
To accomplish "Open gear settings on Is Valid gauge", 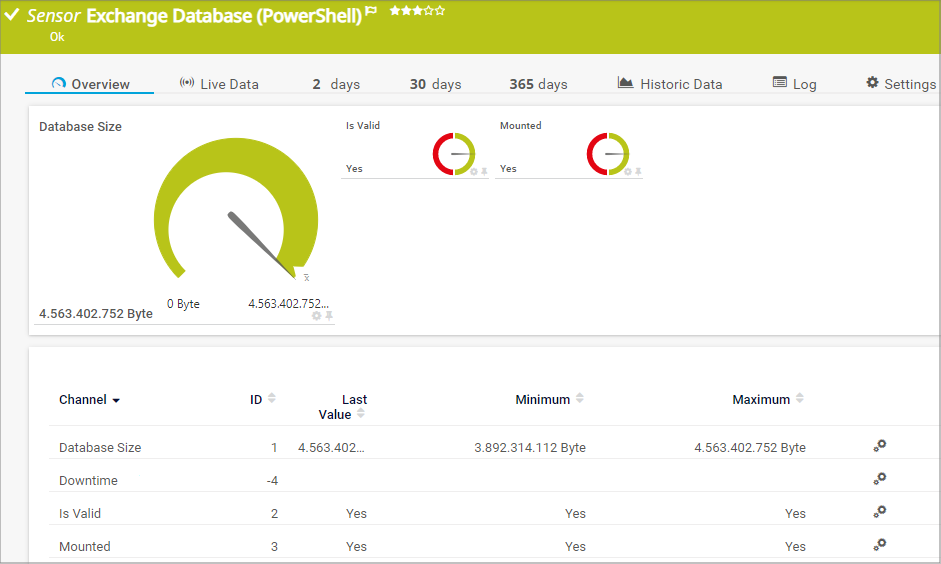I will (474, 172).
